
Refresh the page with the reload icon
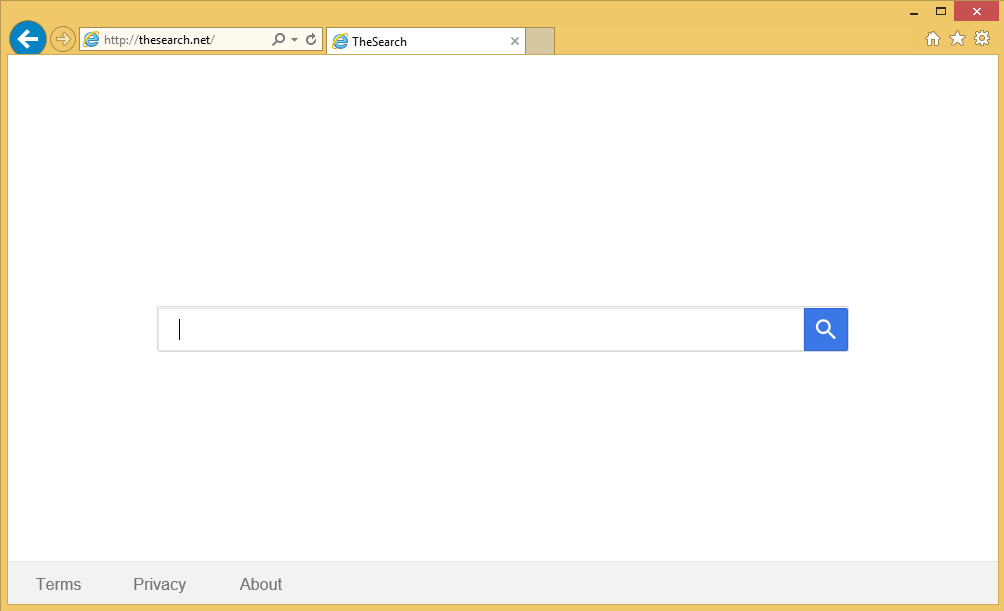pyautogui.click(x=311, y=40)
